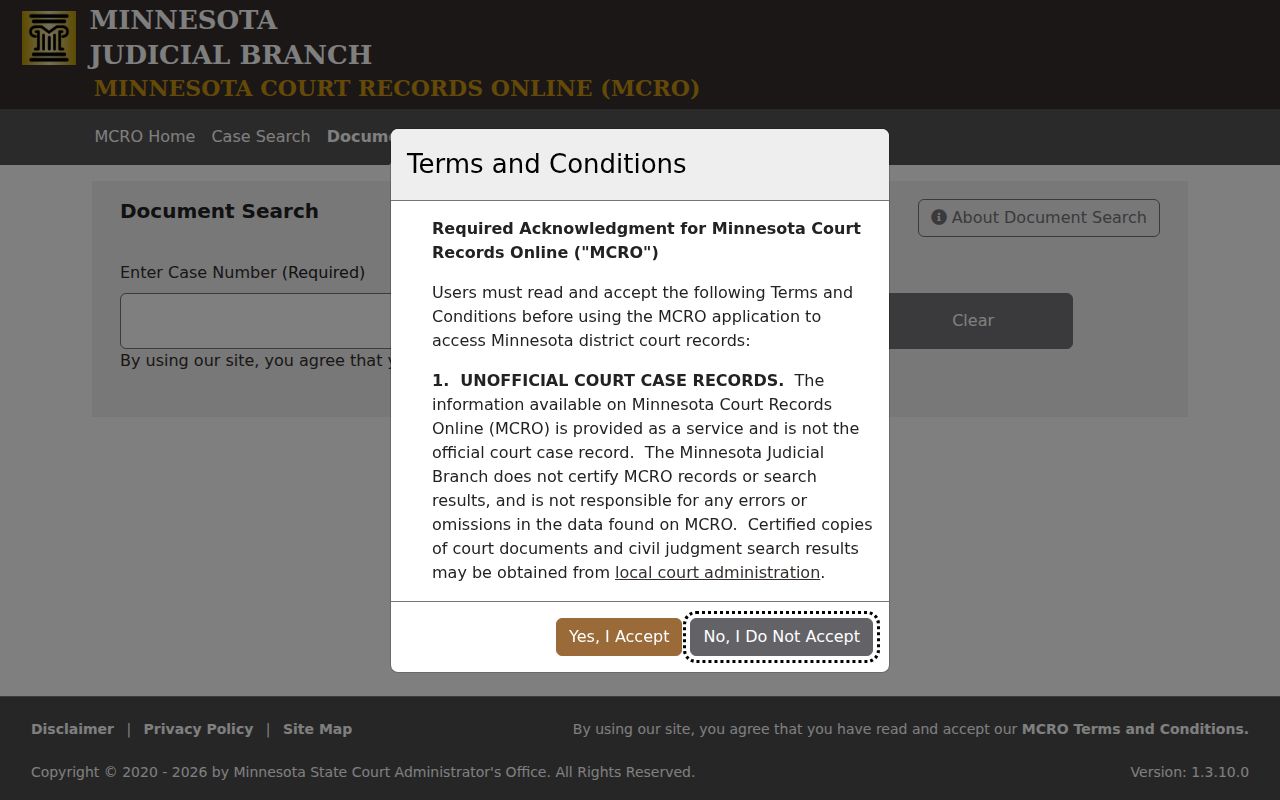The width and height of the screenshot is (1280, 800).
Task: Decline with No, I Do Not Accept
Action: pyautogui.click(x=781, y=637)
